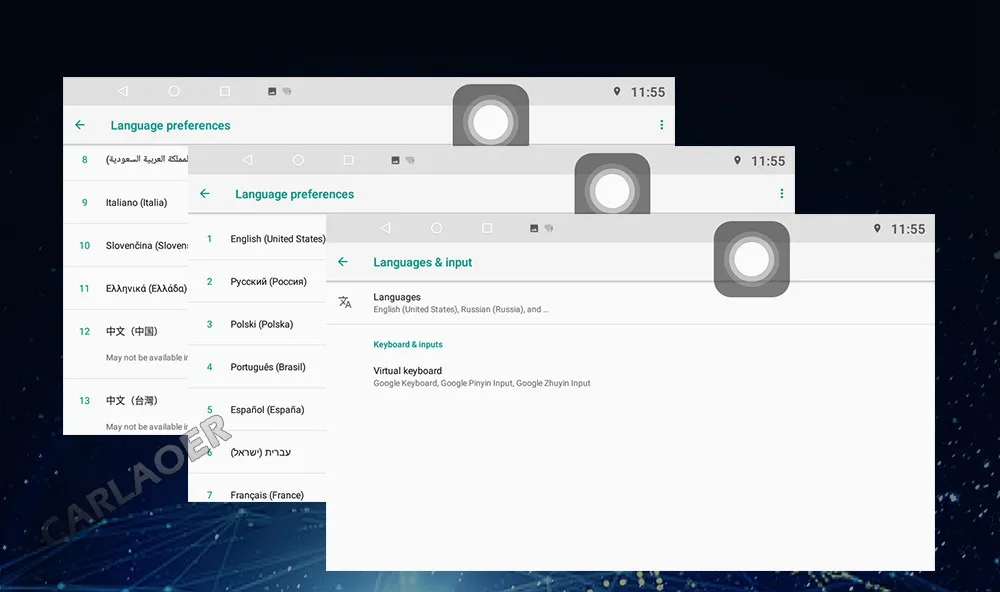Tap the square recents button above the English list

click(x=349, y=160)
